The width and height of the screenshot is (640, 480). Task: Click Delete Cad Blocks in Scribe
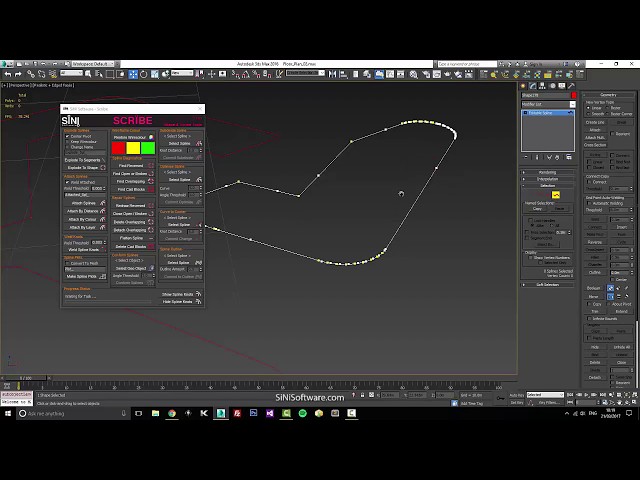pyautogui.click(x=133, y=247)
